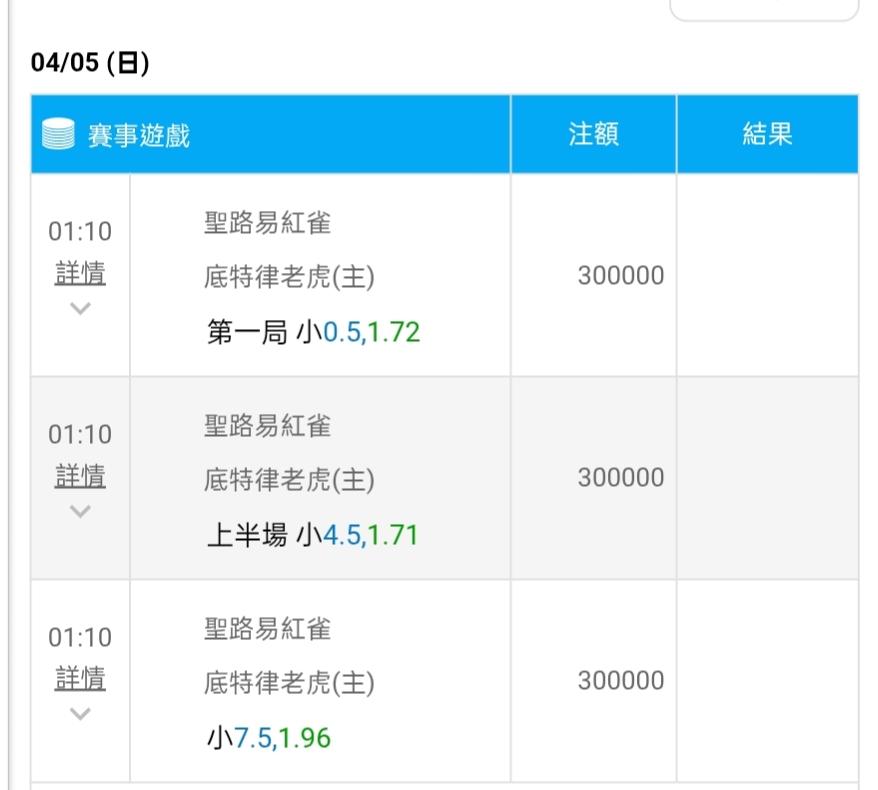Open 詳情 link for the 上半場 bet
The width and height of the screenshot is (878, 790).
tap(80, 476)
